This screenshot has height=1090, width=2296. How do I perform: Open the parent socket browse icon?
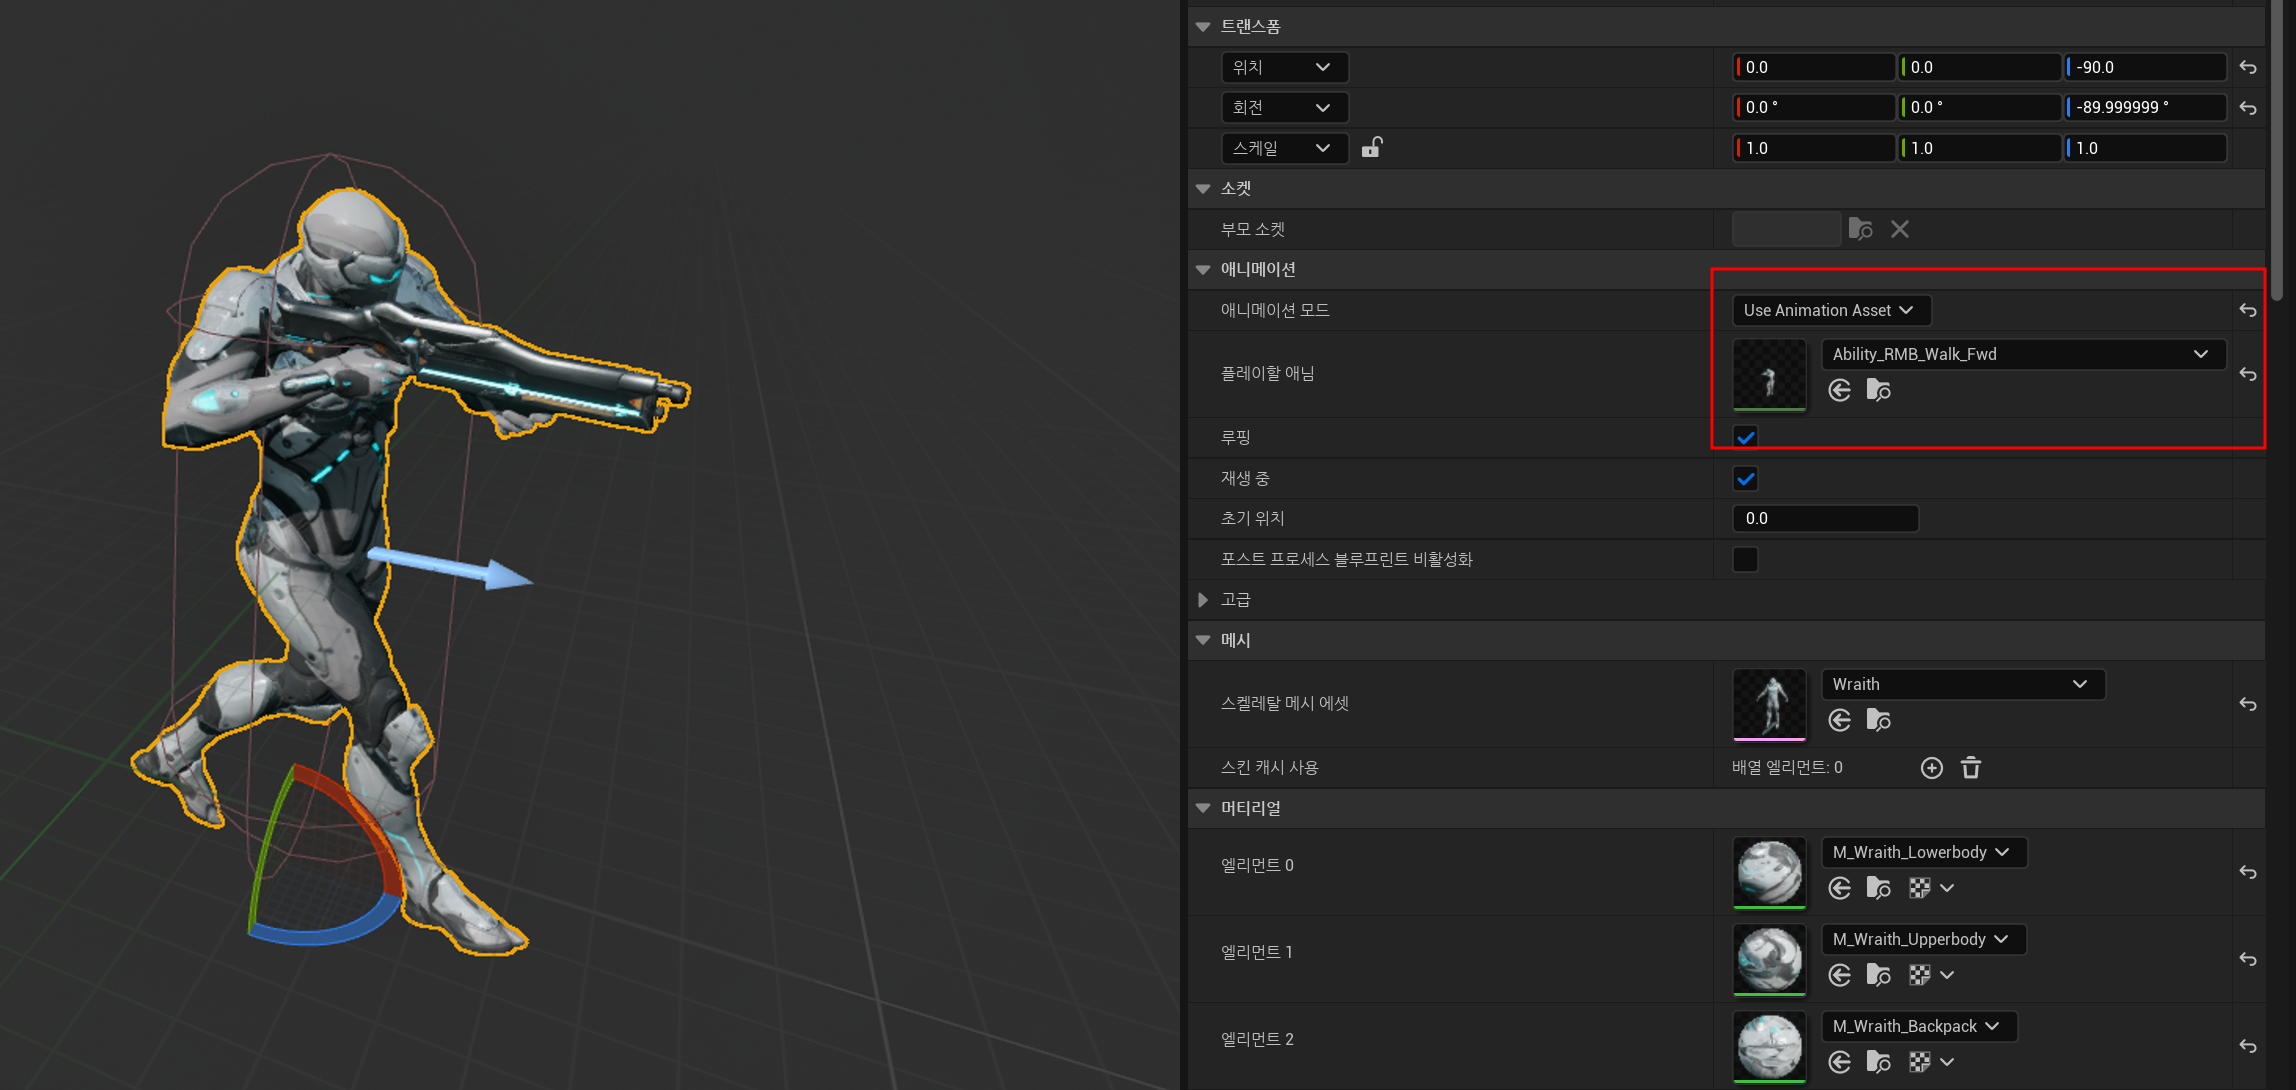pyautogui.click(x=1860, y=229)
